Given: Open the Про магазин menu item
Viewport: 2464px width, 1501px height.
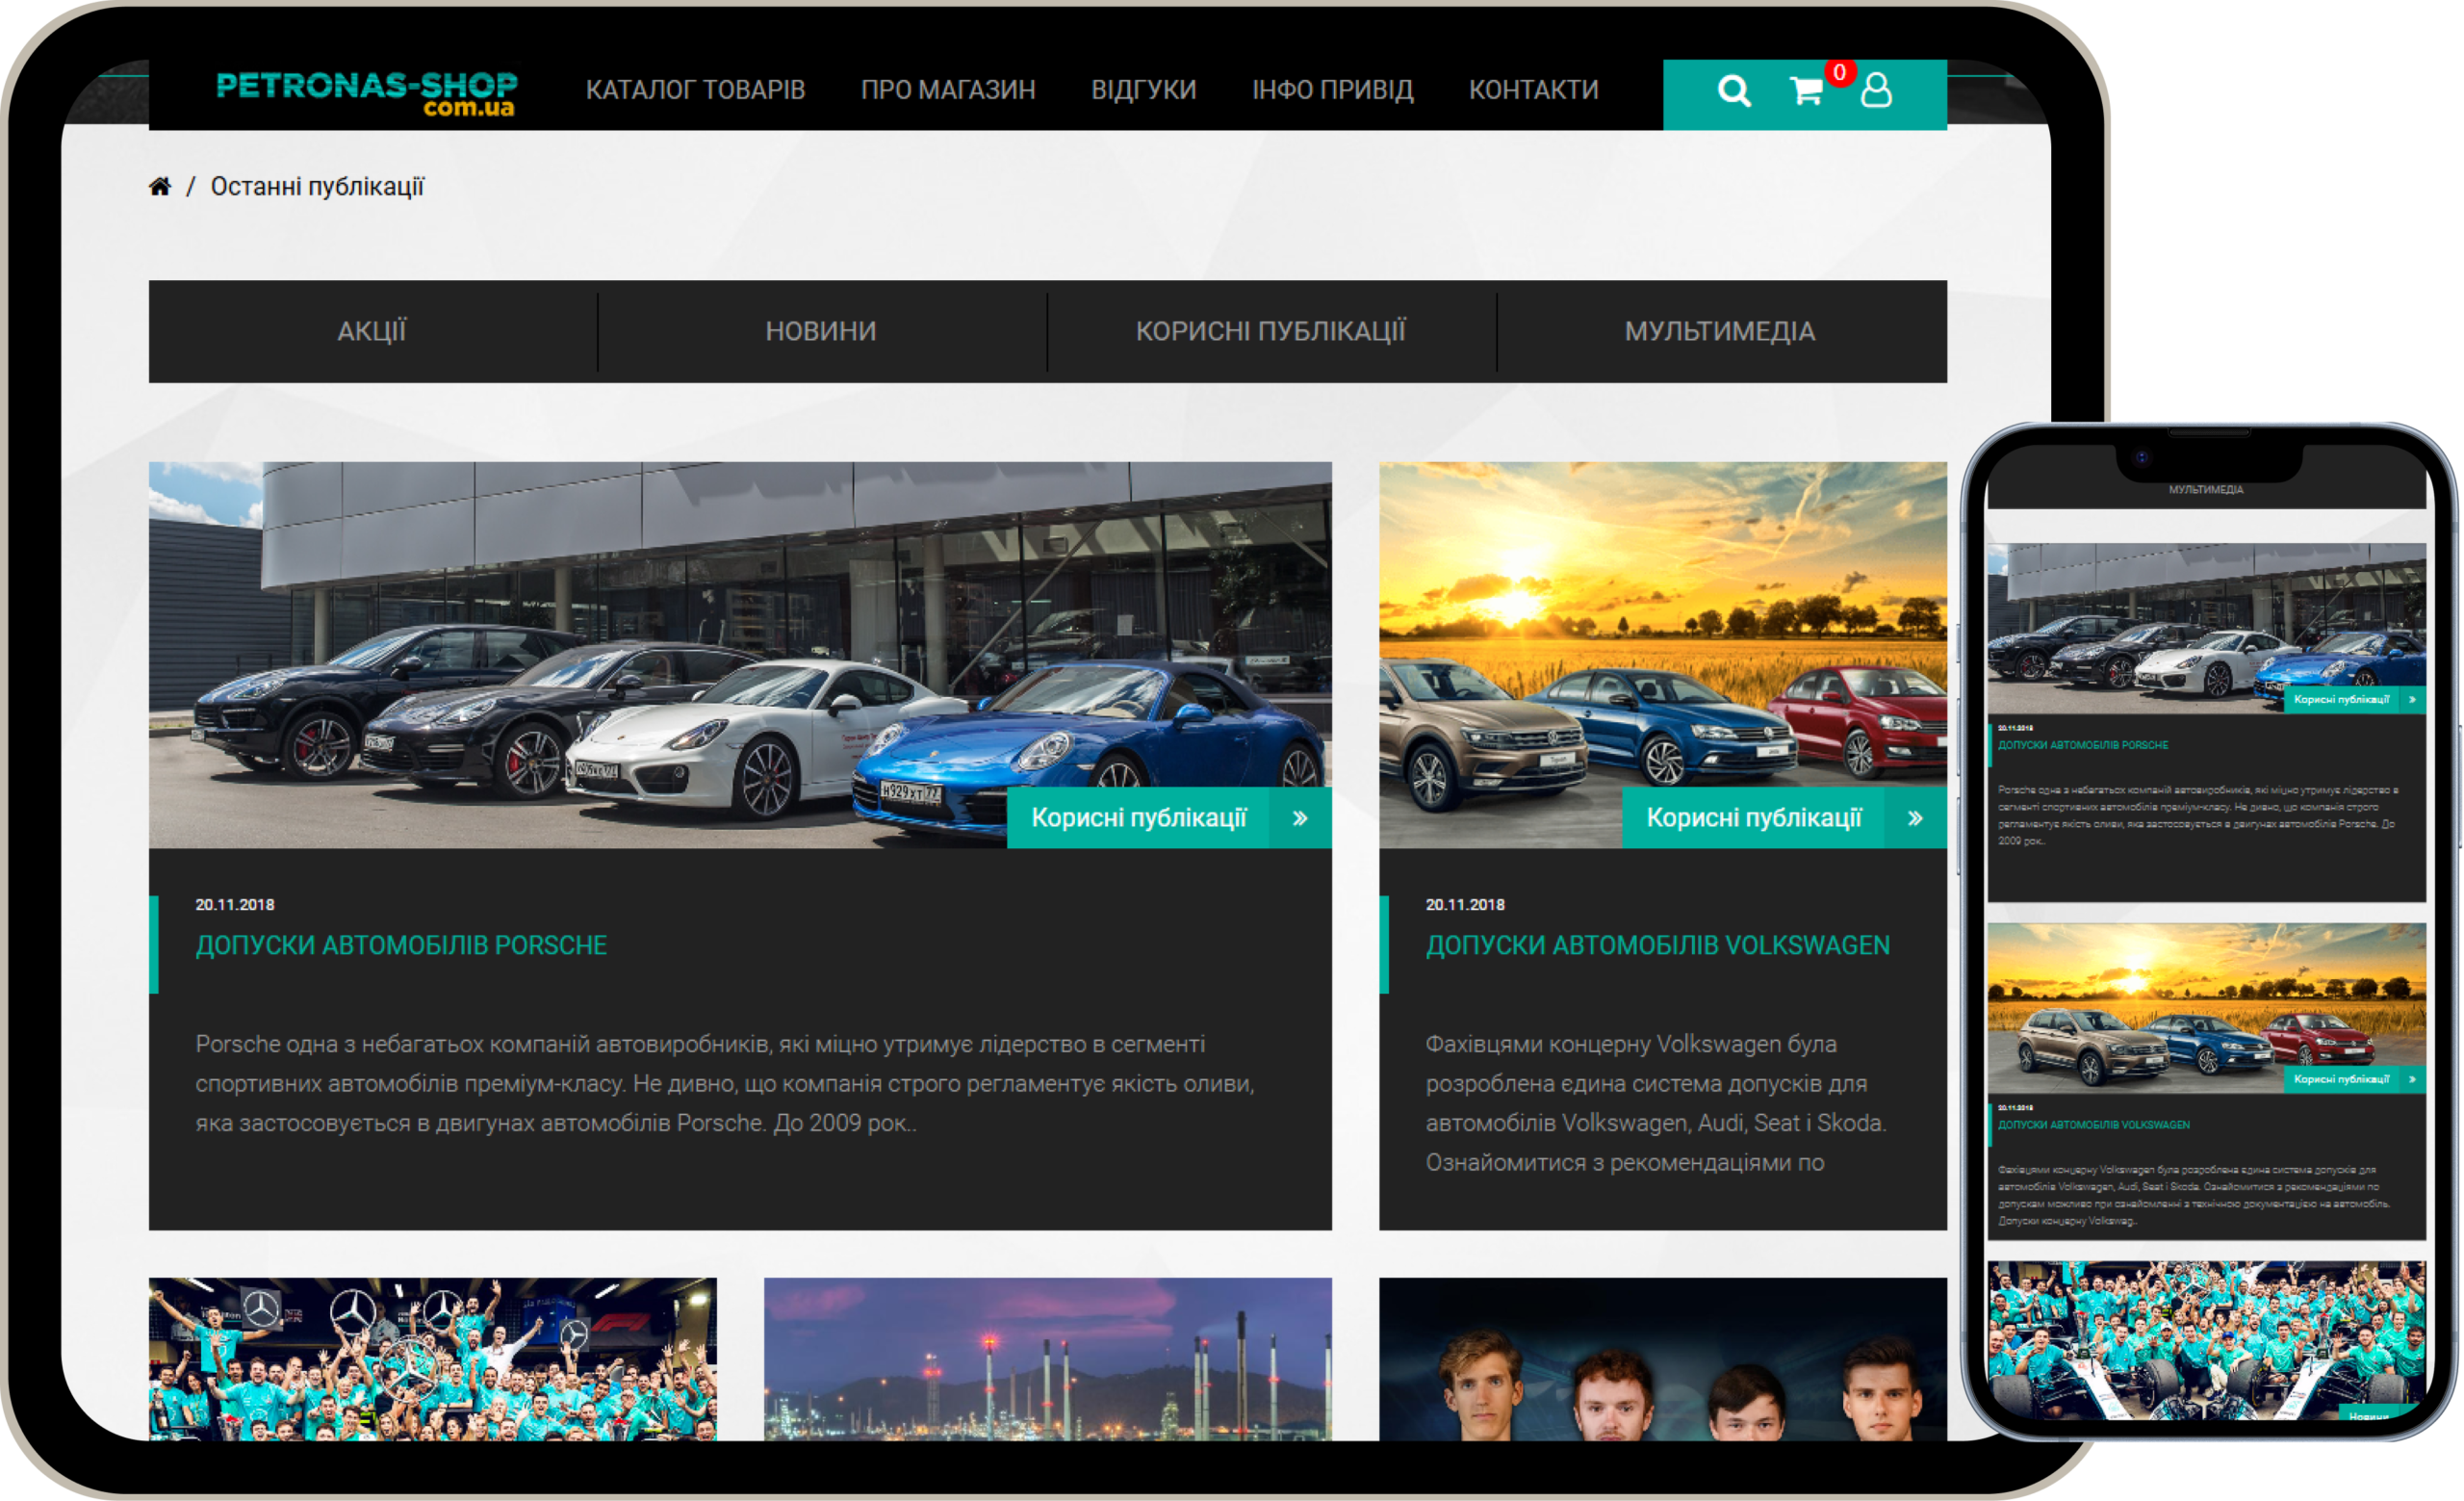Looking at the screenshot, I should (x=948, y=90).
